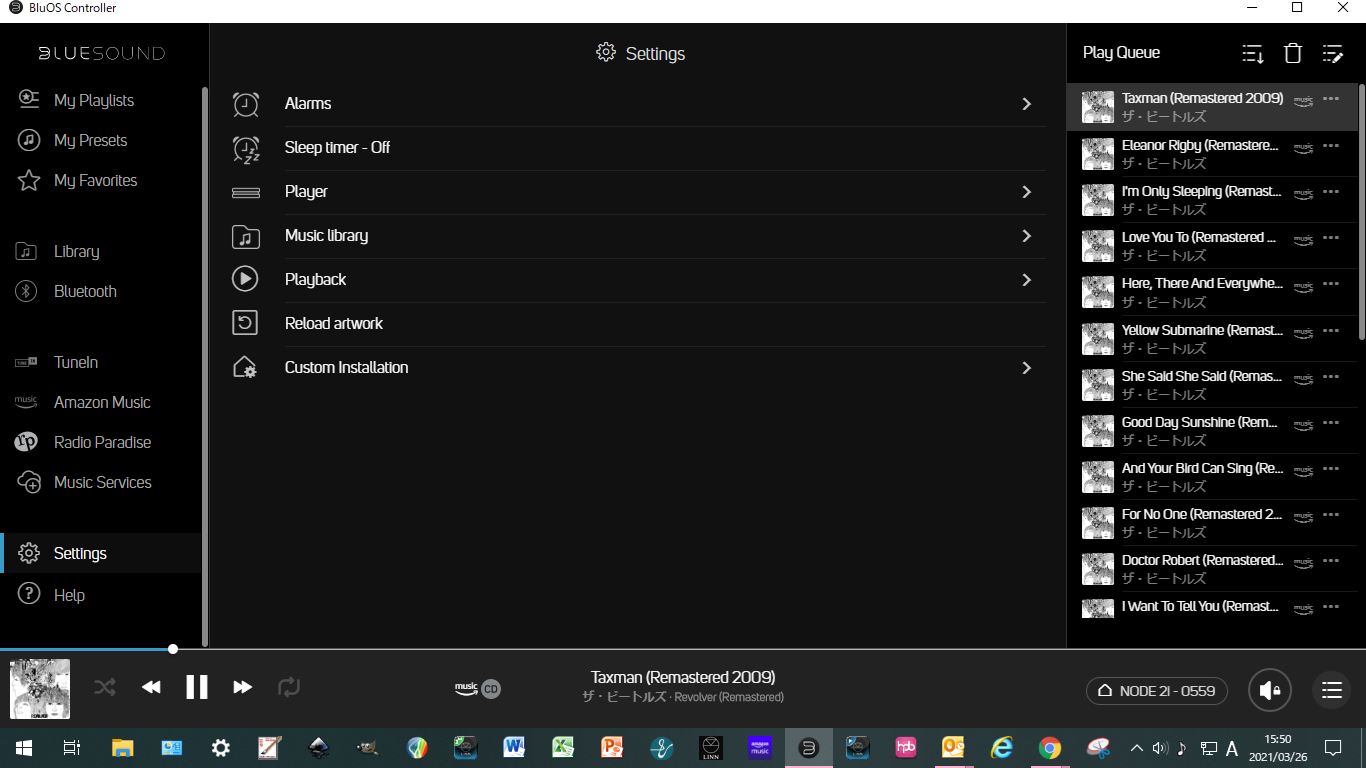Open the Windows notification center
1366x768 pixels.
[1333, 748]
